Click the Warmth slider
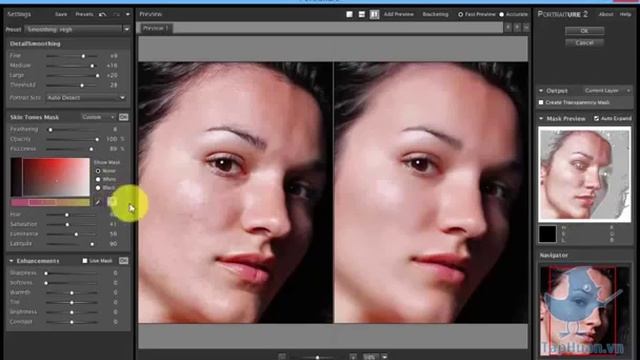The image size is (640, 360). coord(72,293)
